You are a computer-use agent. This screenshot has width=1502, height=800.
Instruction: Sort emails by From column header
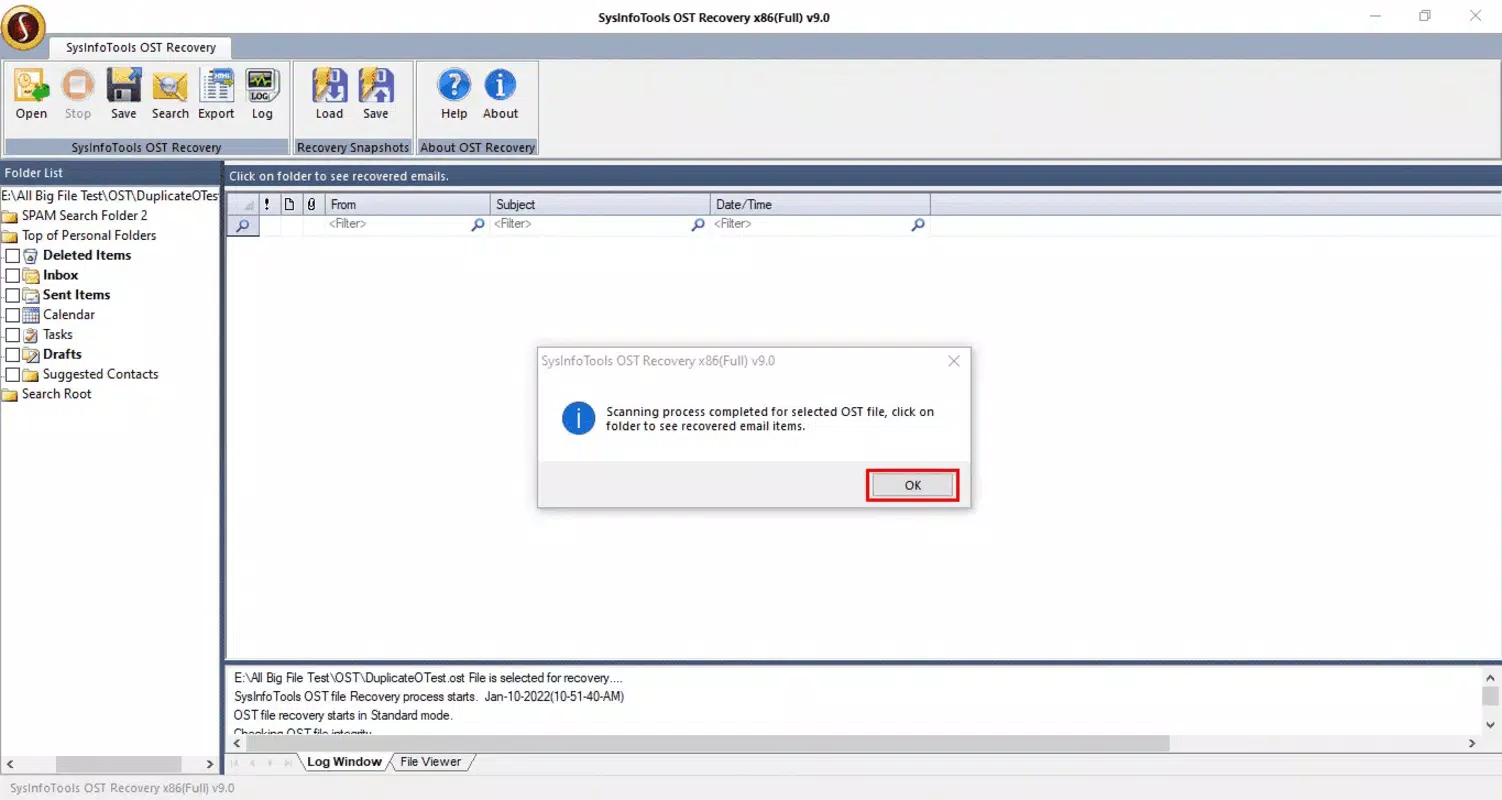tap(408, 204)
